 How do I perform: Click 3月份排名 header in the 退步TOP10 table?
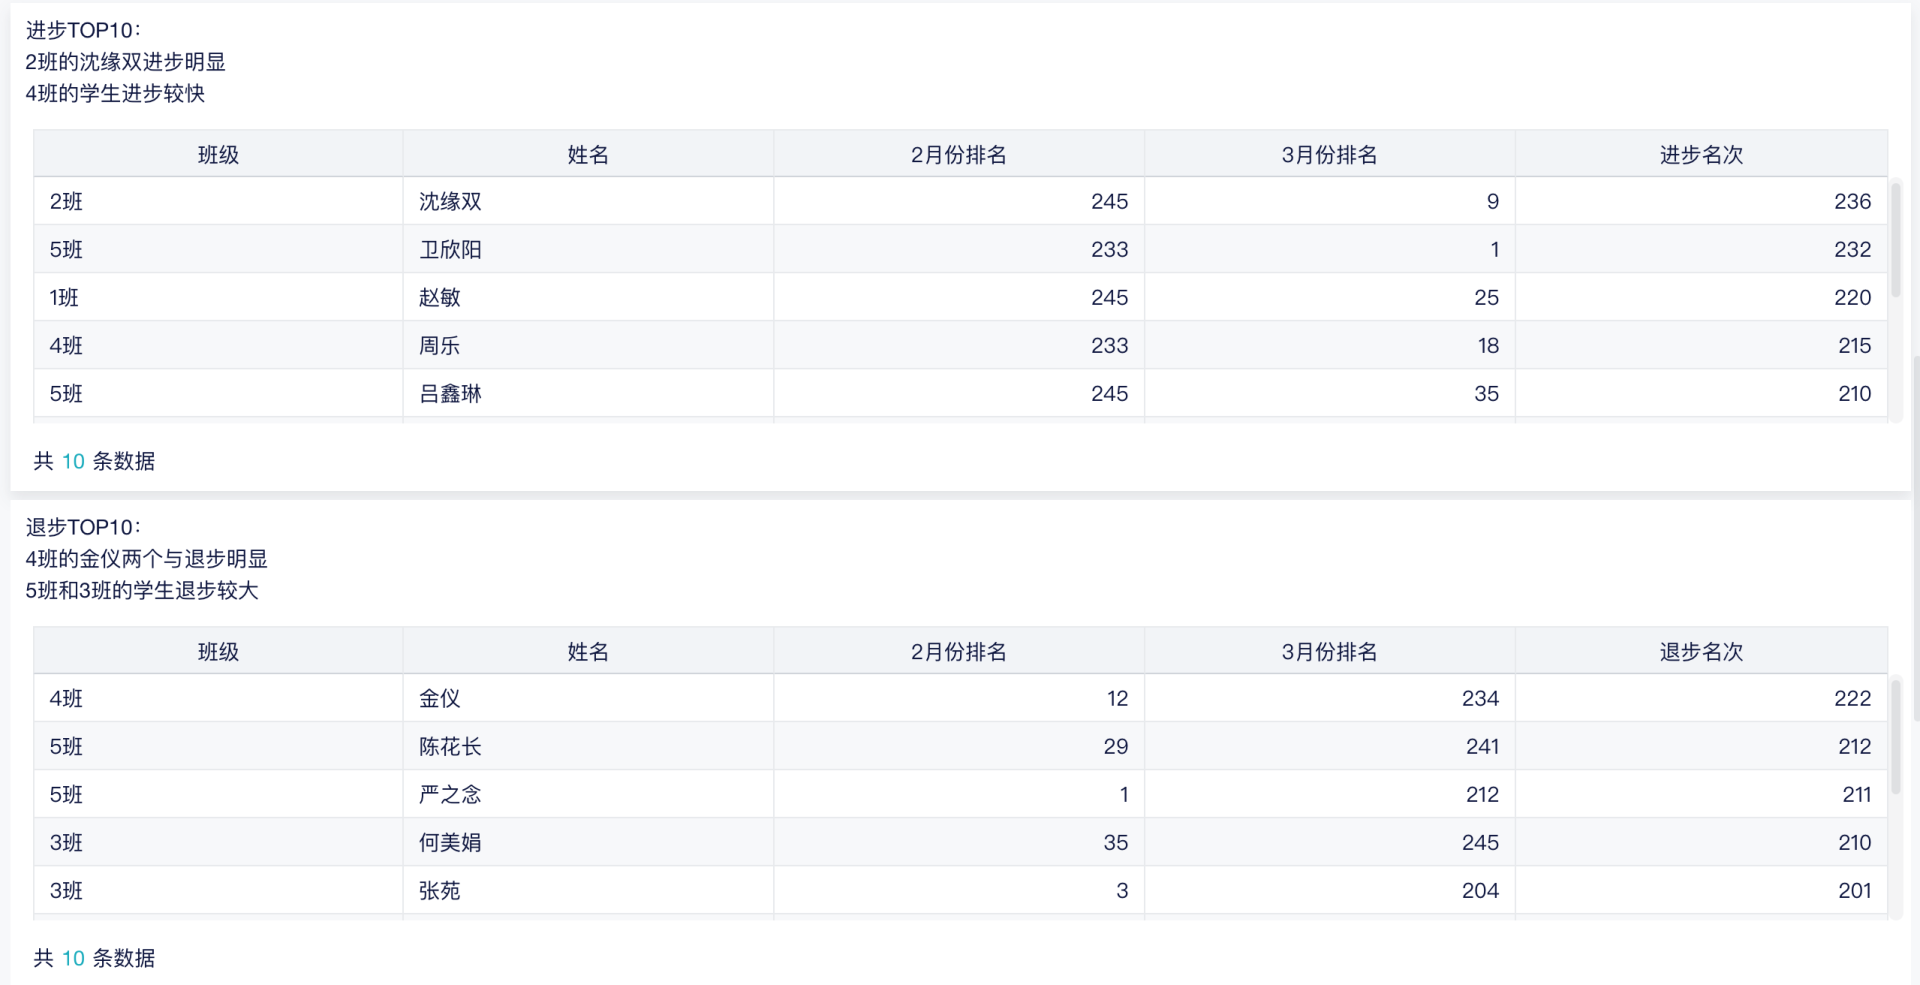click(1329, 652)
